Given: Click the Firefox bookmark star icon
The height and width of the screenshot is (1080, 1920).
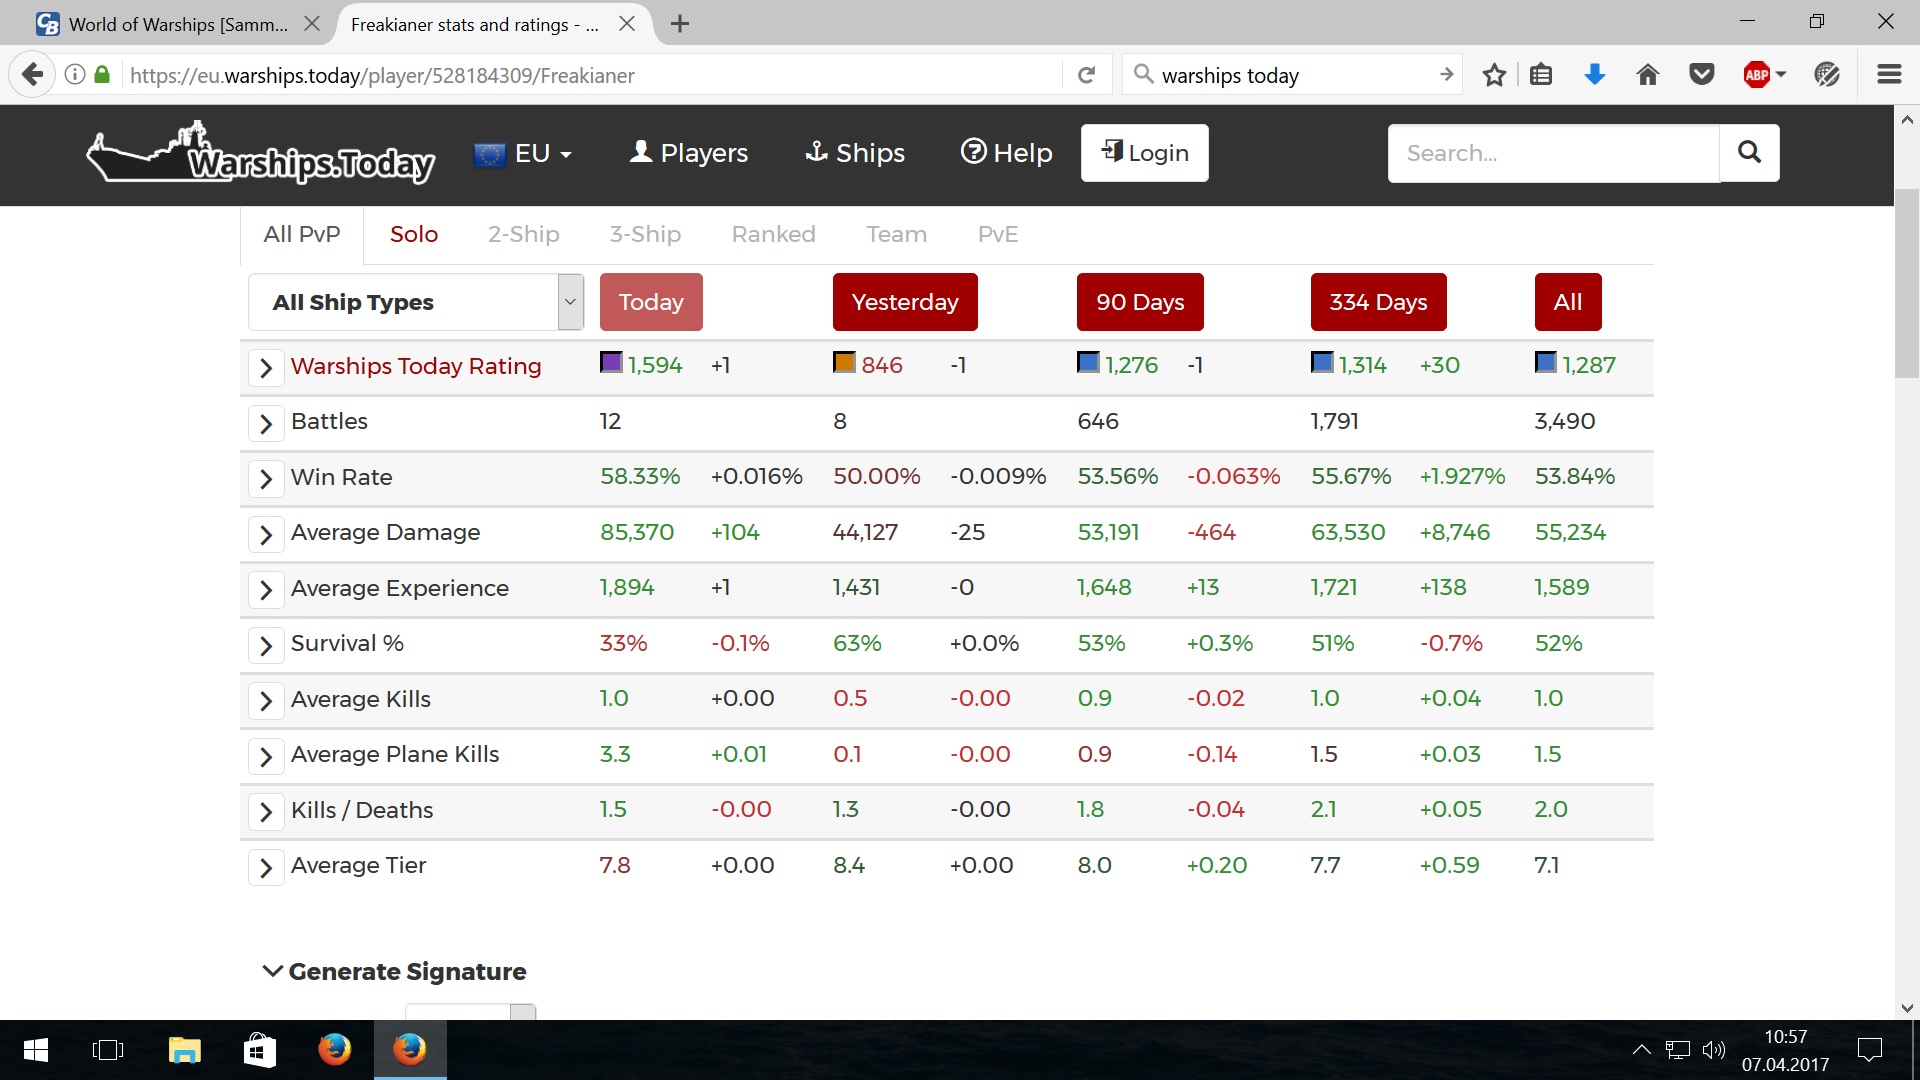Looking at the screenshot, I should (1494, 75).
